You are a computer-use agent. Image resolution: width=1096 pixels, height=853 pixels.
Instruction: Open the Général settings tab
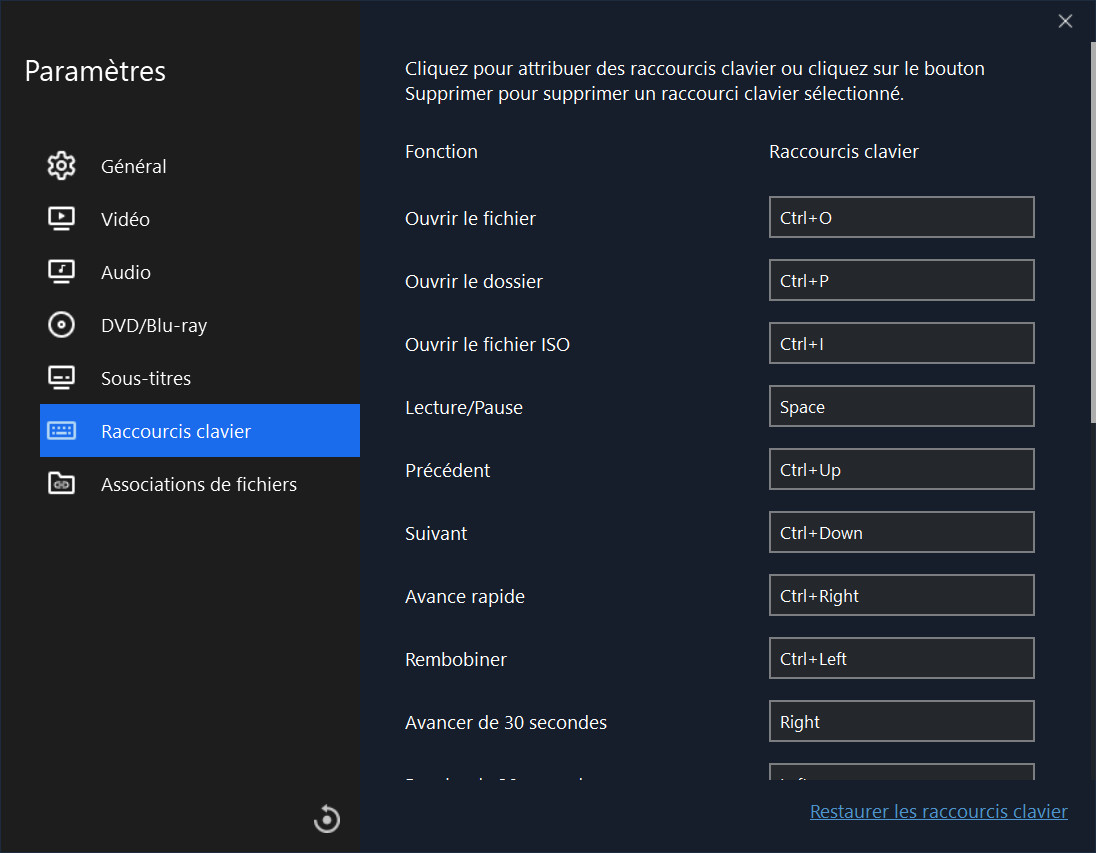coord(134,166)
